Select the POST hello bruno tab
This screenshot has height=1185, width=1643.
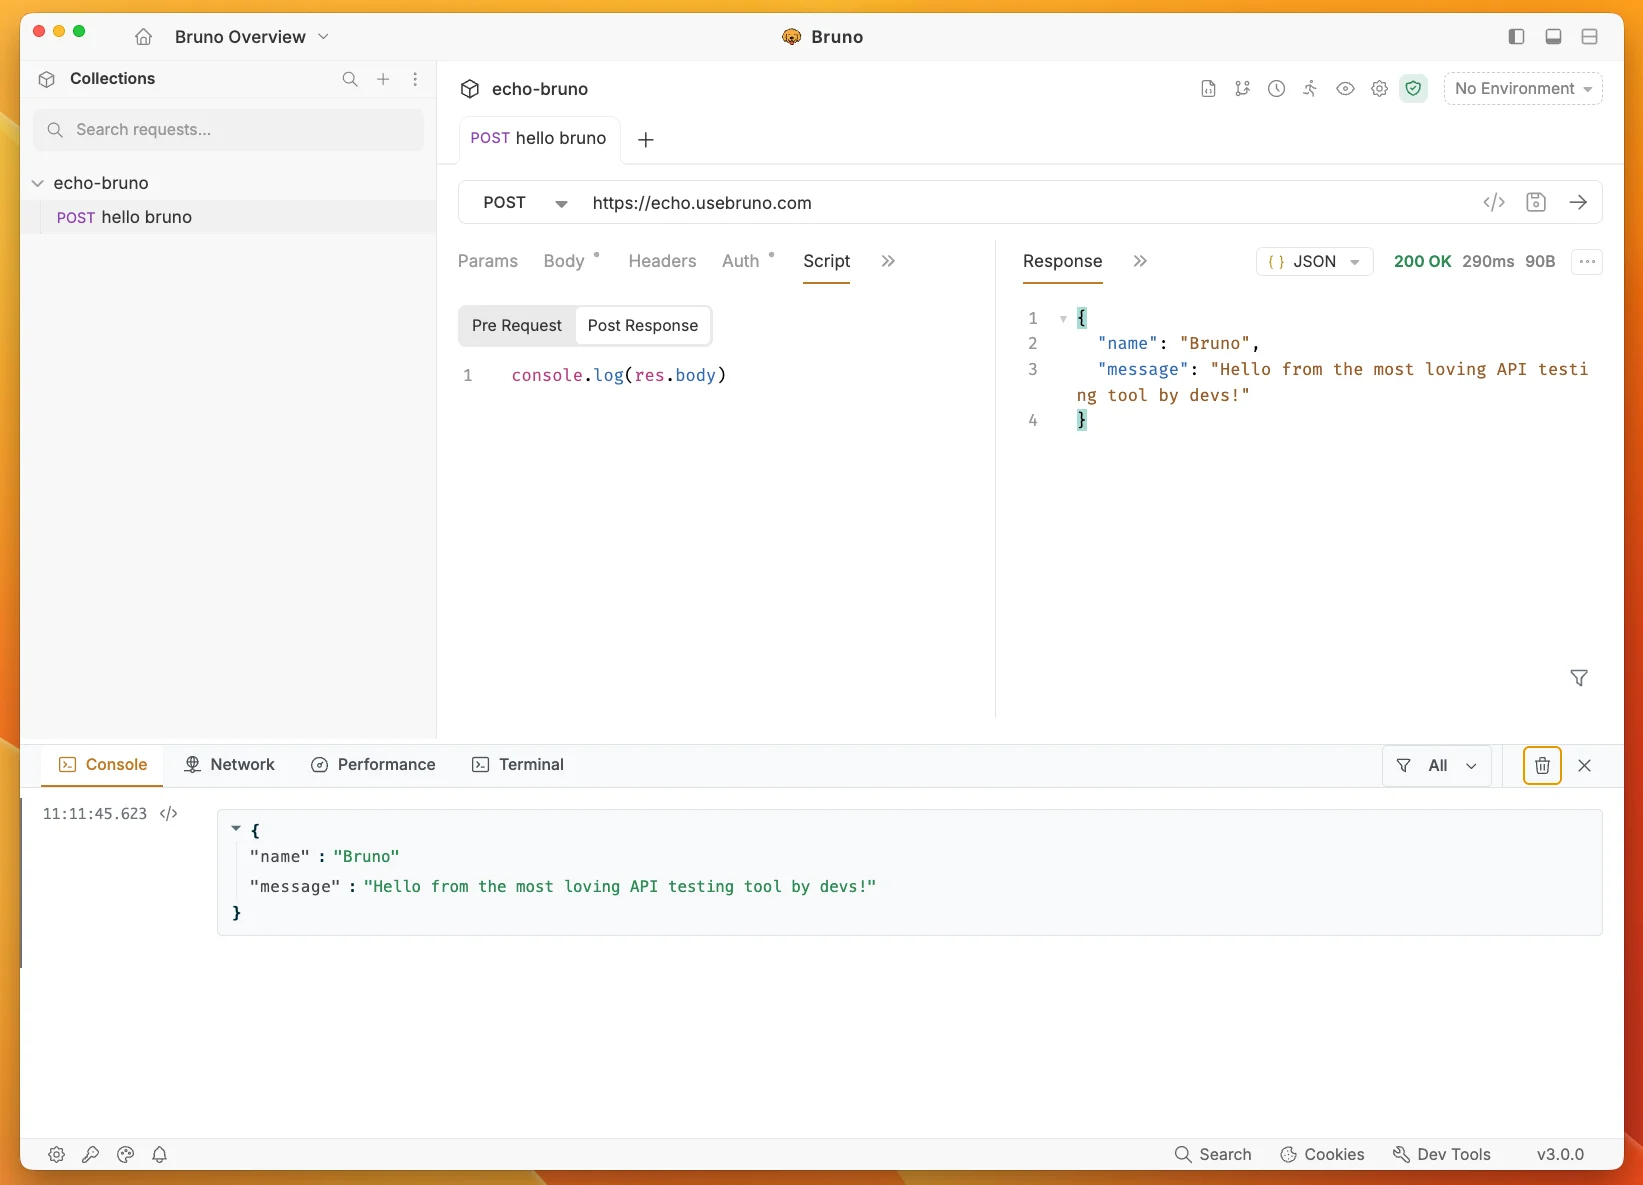click(539, 139)
